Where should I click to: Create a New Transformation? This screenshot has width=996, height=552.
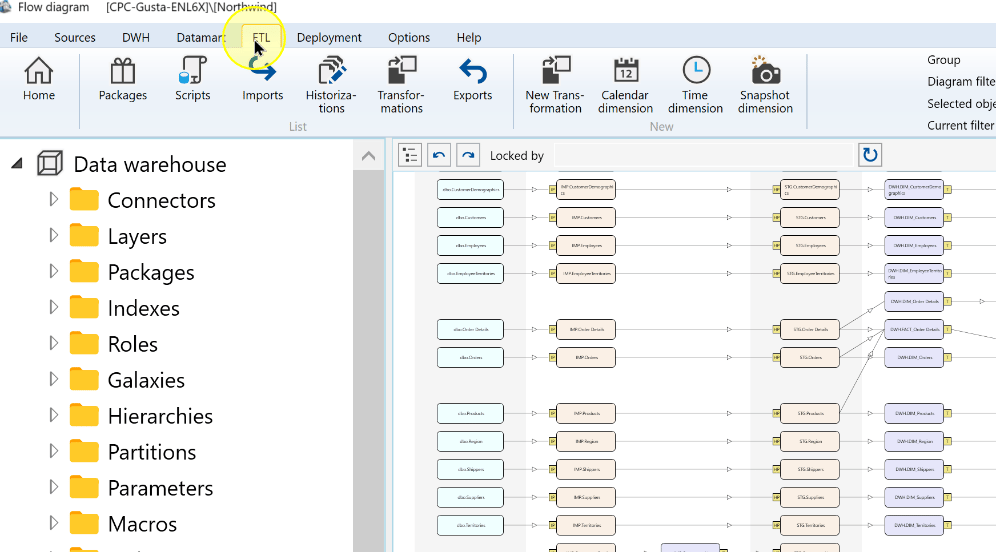tap(555, 85)
